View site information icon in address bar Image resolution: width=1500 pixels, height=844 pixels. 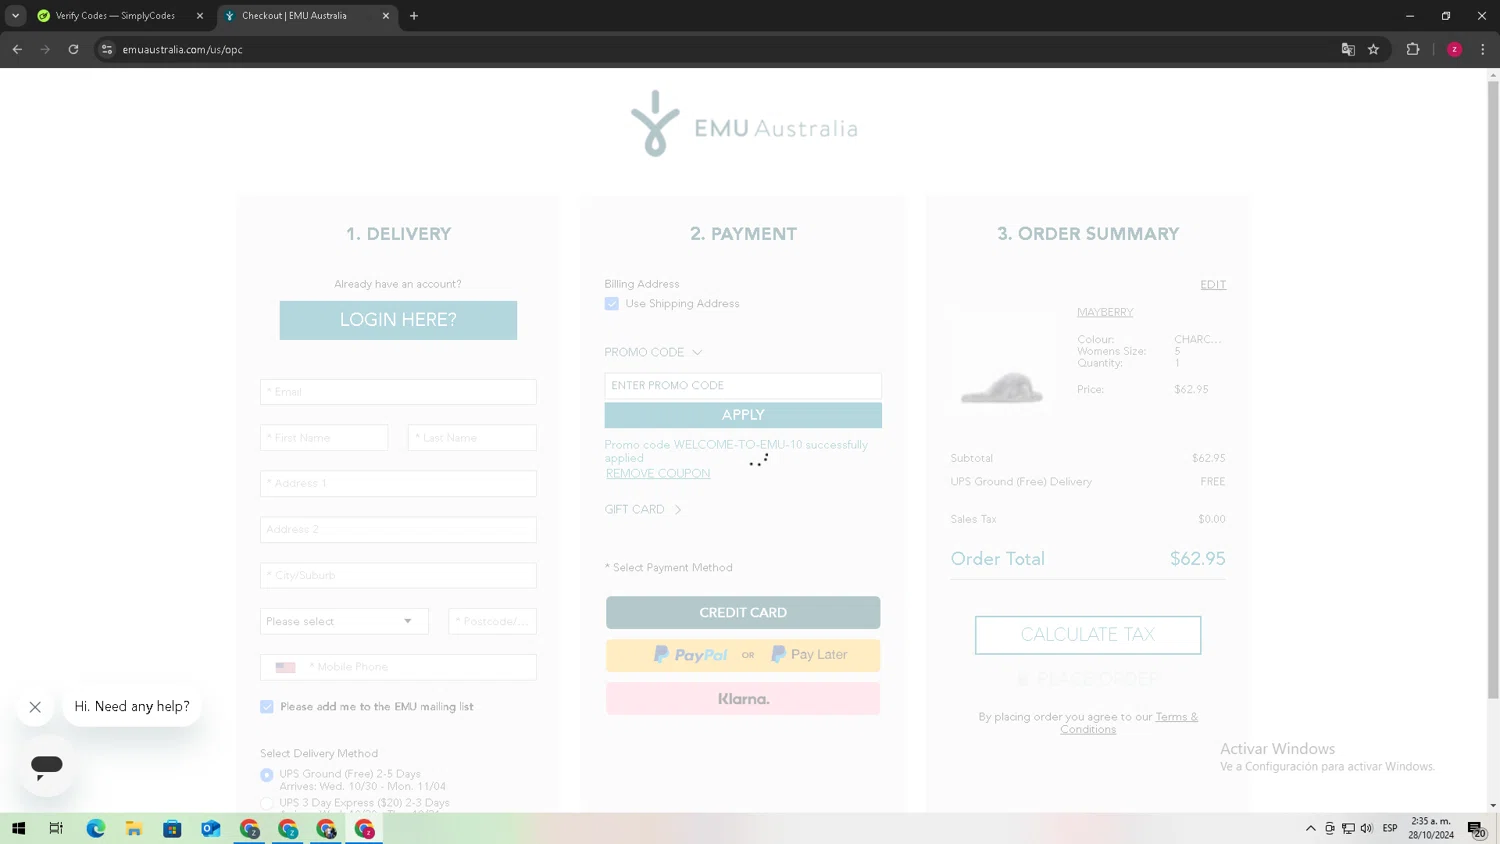click(107, 49)
